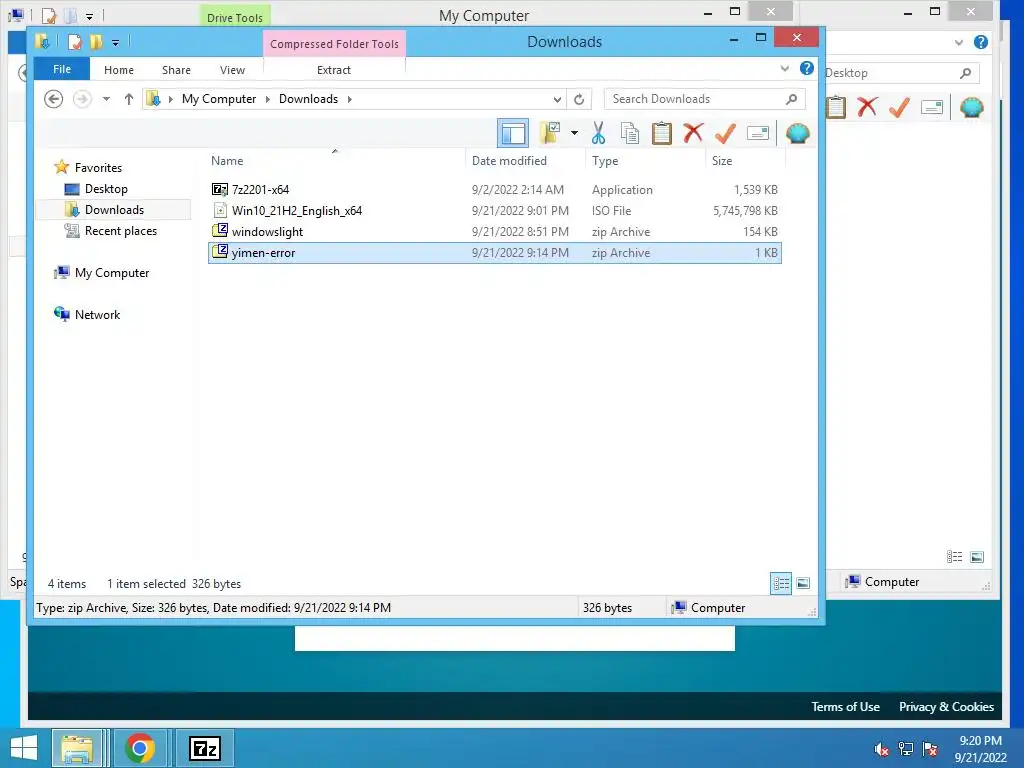
Task: Select the yimen-error zip archive
Action: click(x=494, y=253)
